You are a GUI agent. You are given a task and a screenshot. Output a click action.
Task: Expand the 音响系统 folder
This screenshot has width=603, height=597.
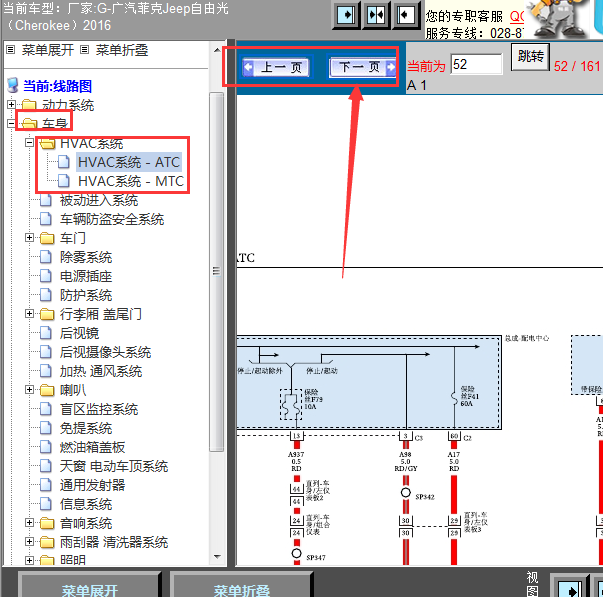[29, 523]
